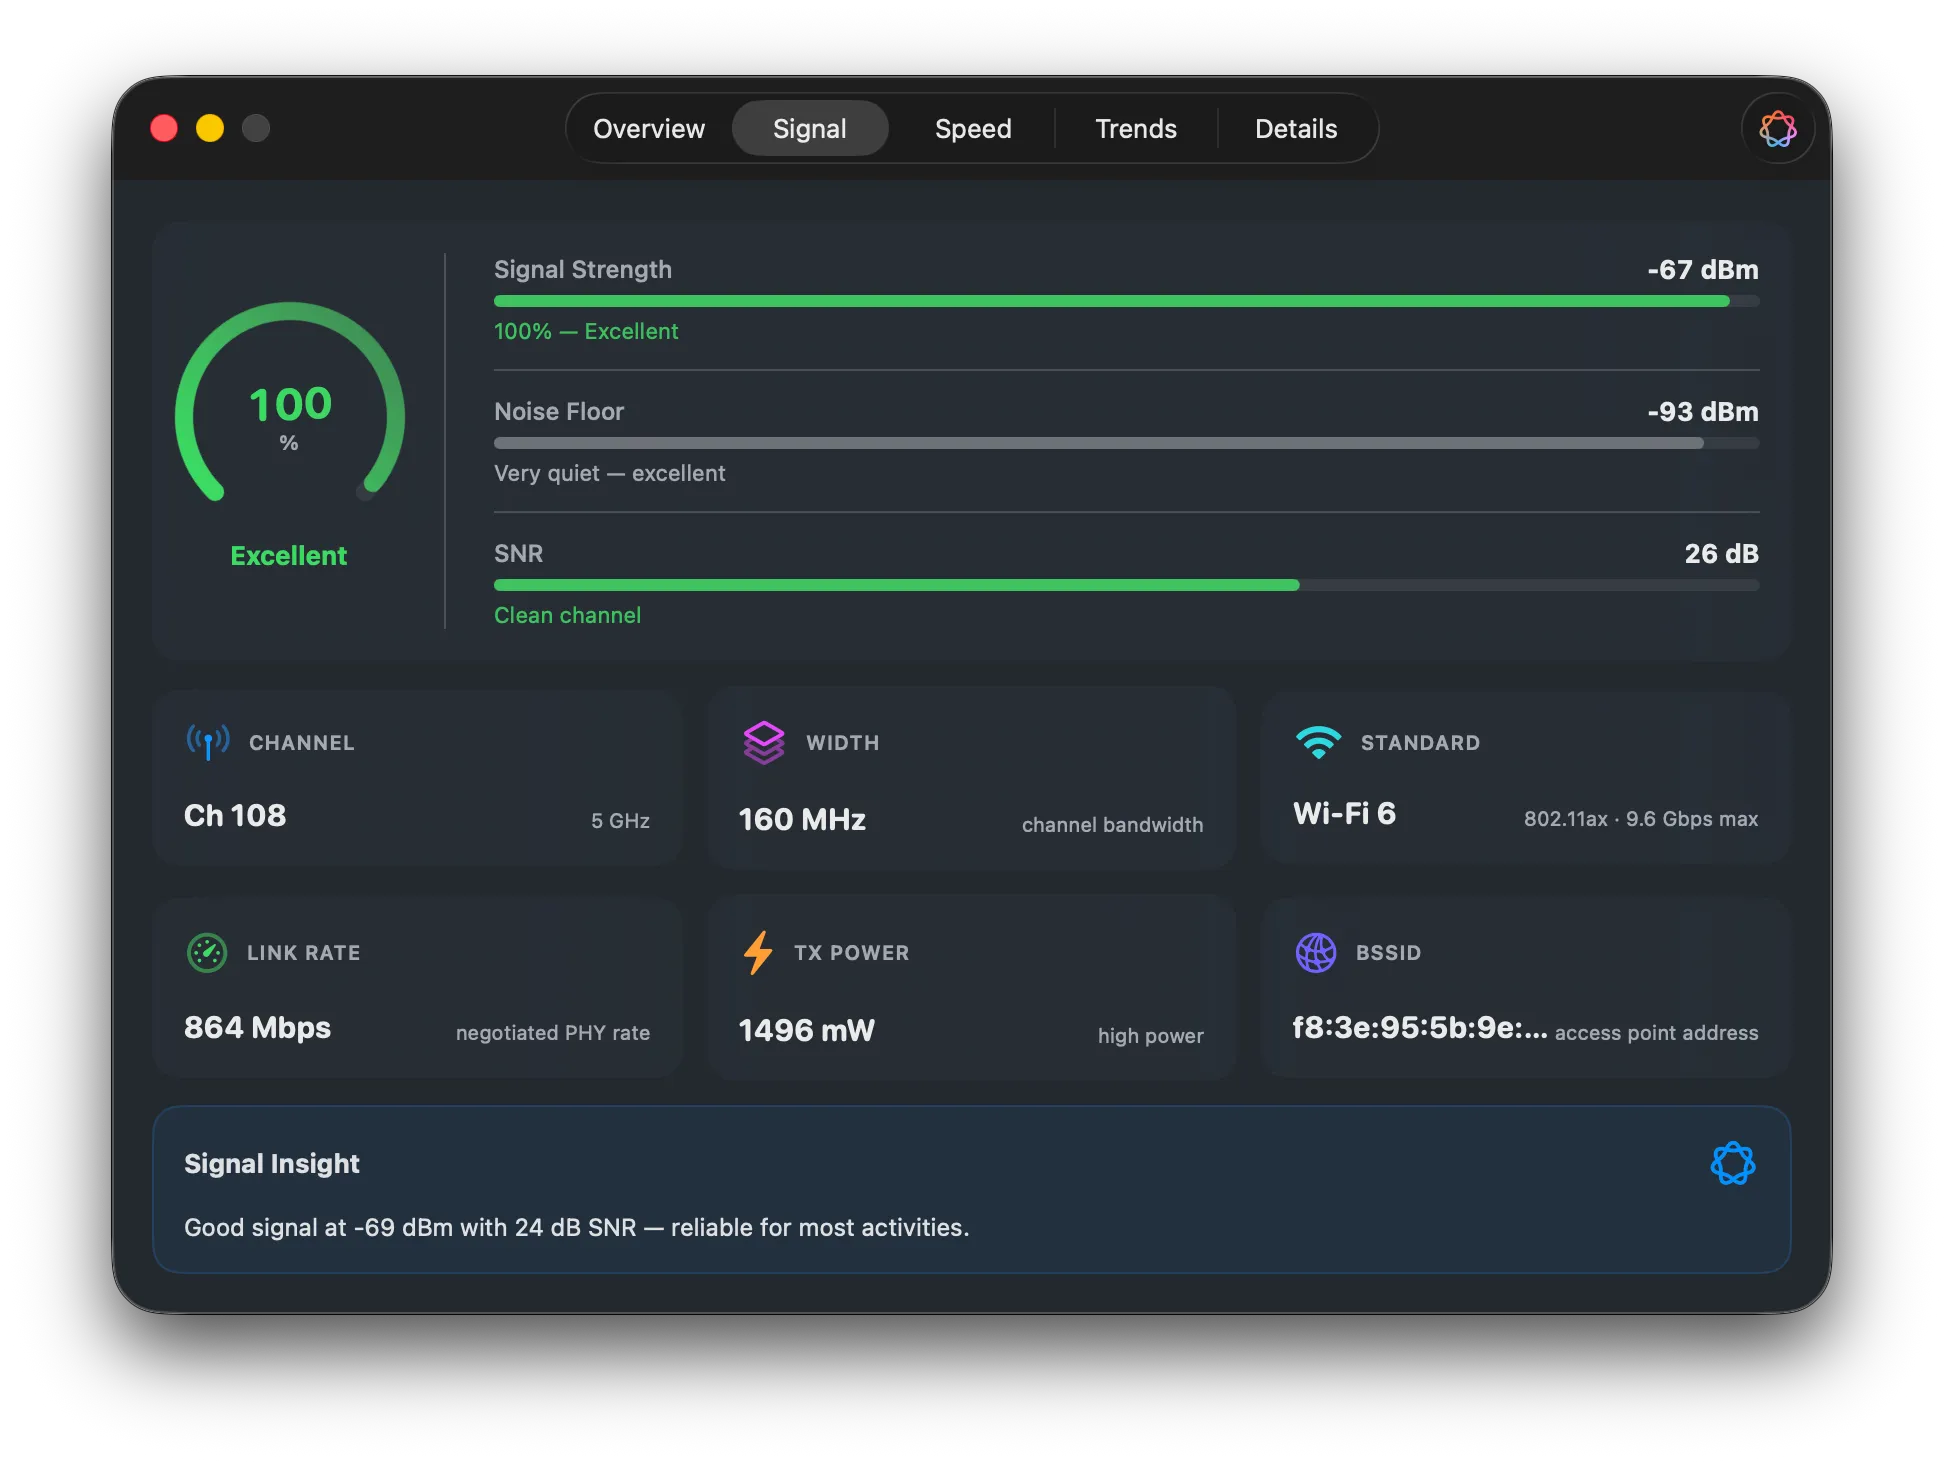Click the truncated BSSID address f8:3e:95:5b:9e
This screenshot has height=1462, width=1944.
pyautogui.click(x=1419, y=1028)
